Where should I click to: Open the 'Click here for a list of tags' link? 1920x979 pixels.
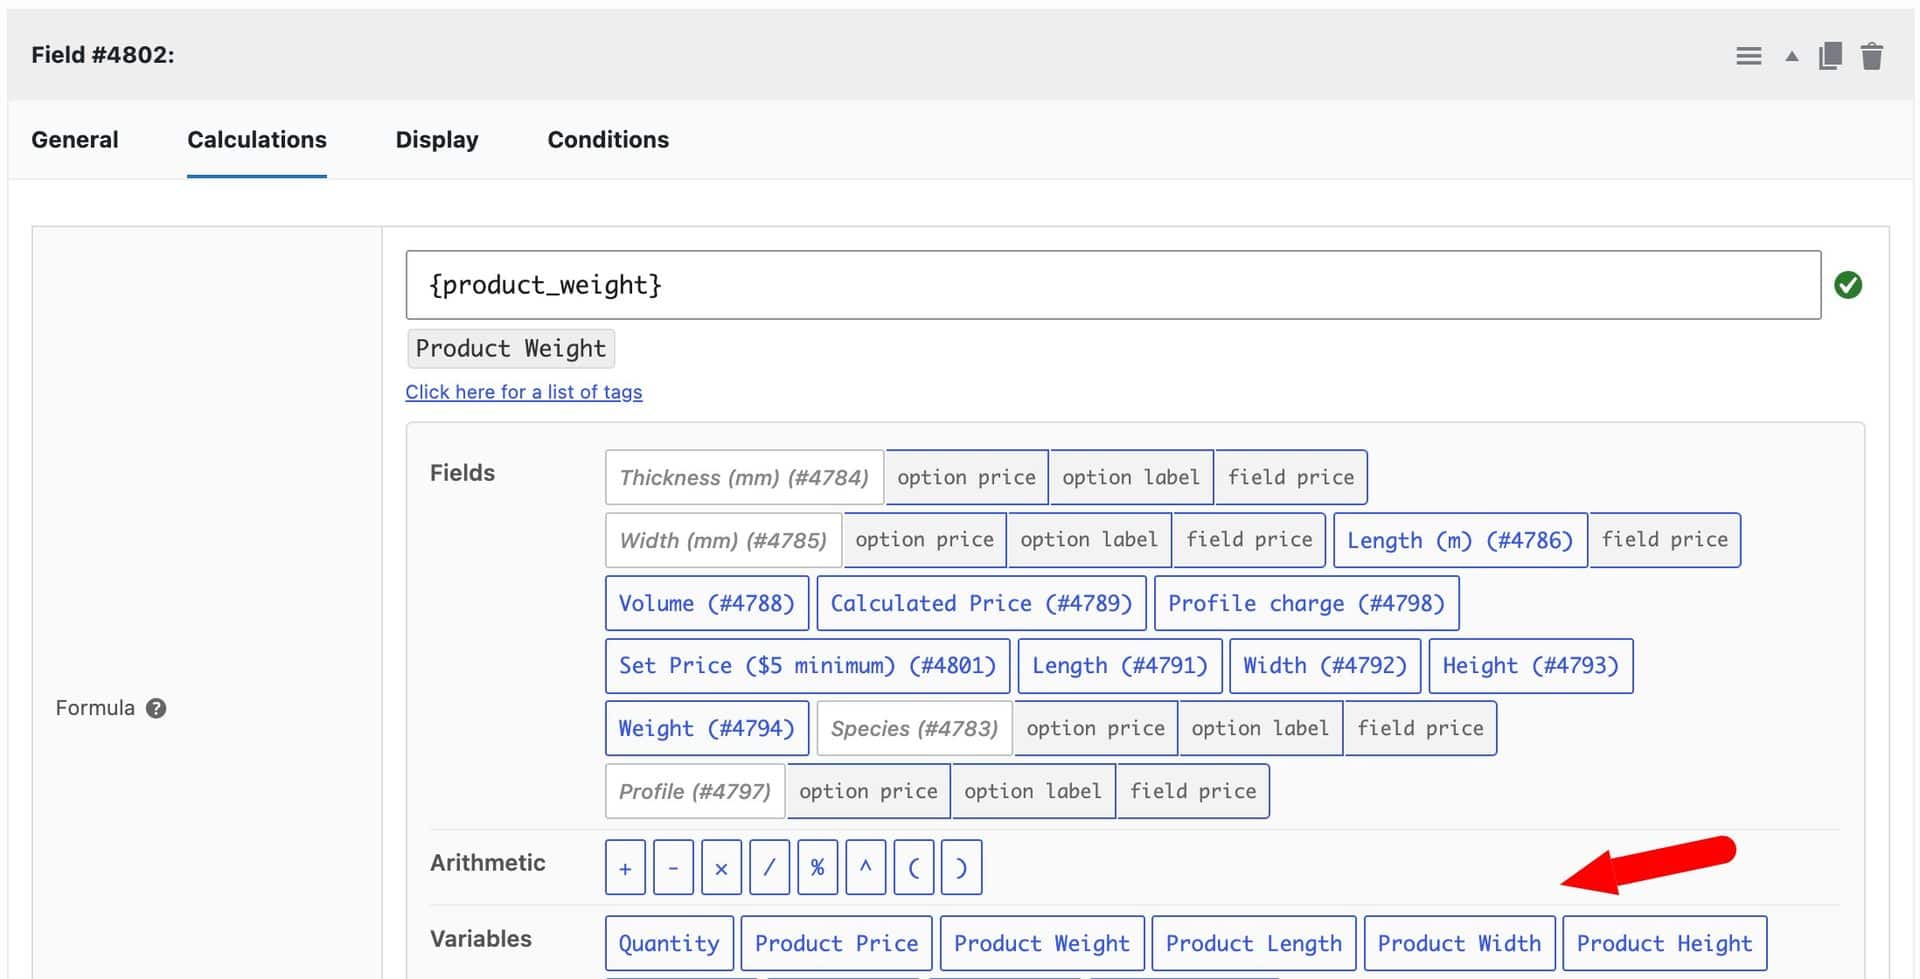tap(524, 392)
